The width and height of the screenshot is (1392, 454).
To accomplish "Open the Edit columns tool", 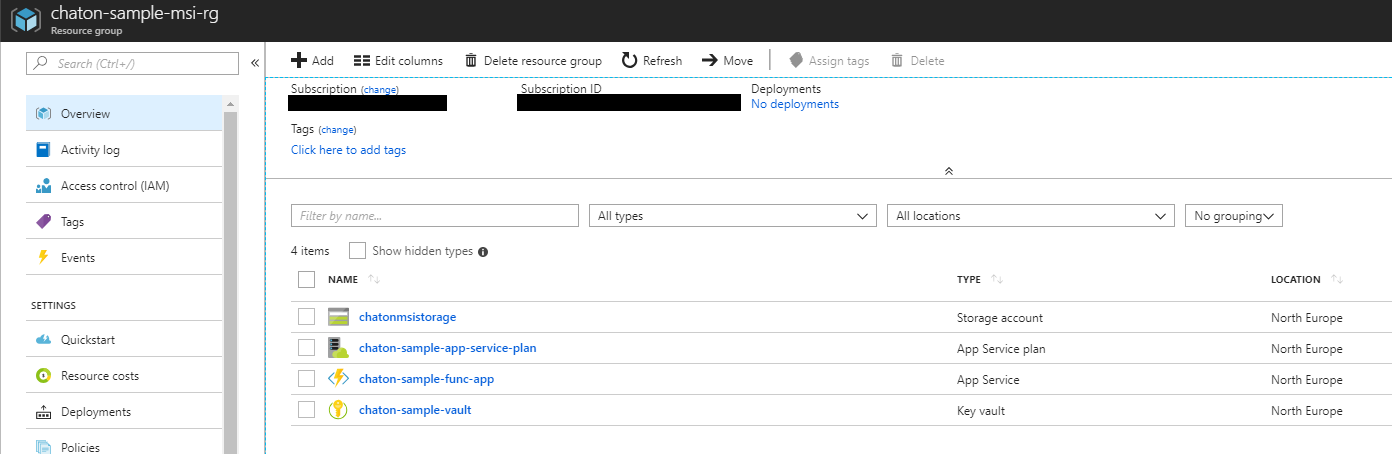I will pos(398,61).
